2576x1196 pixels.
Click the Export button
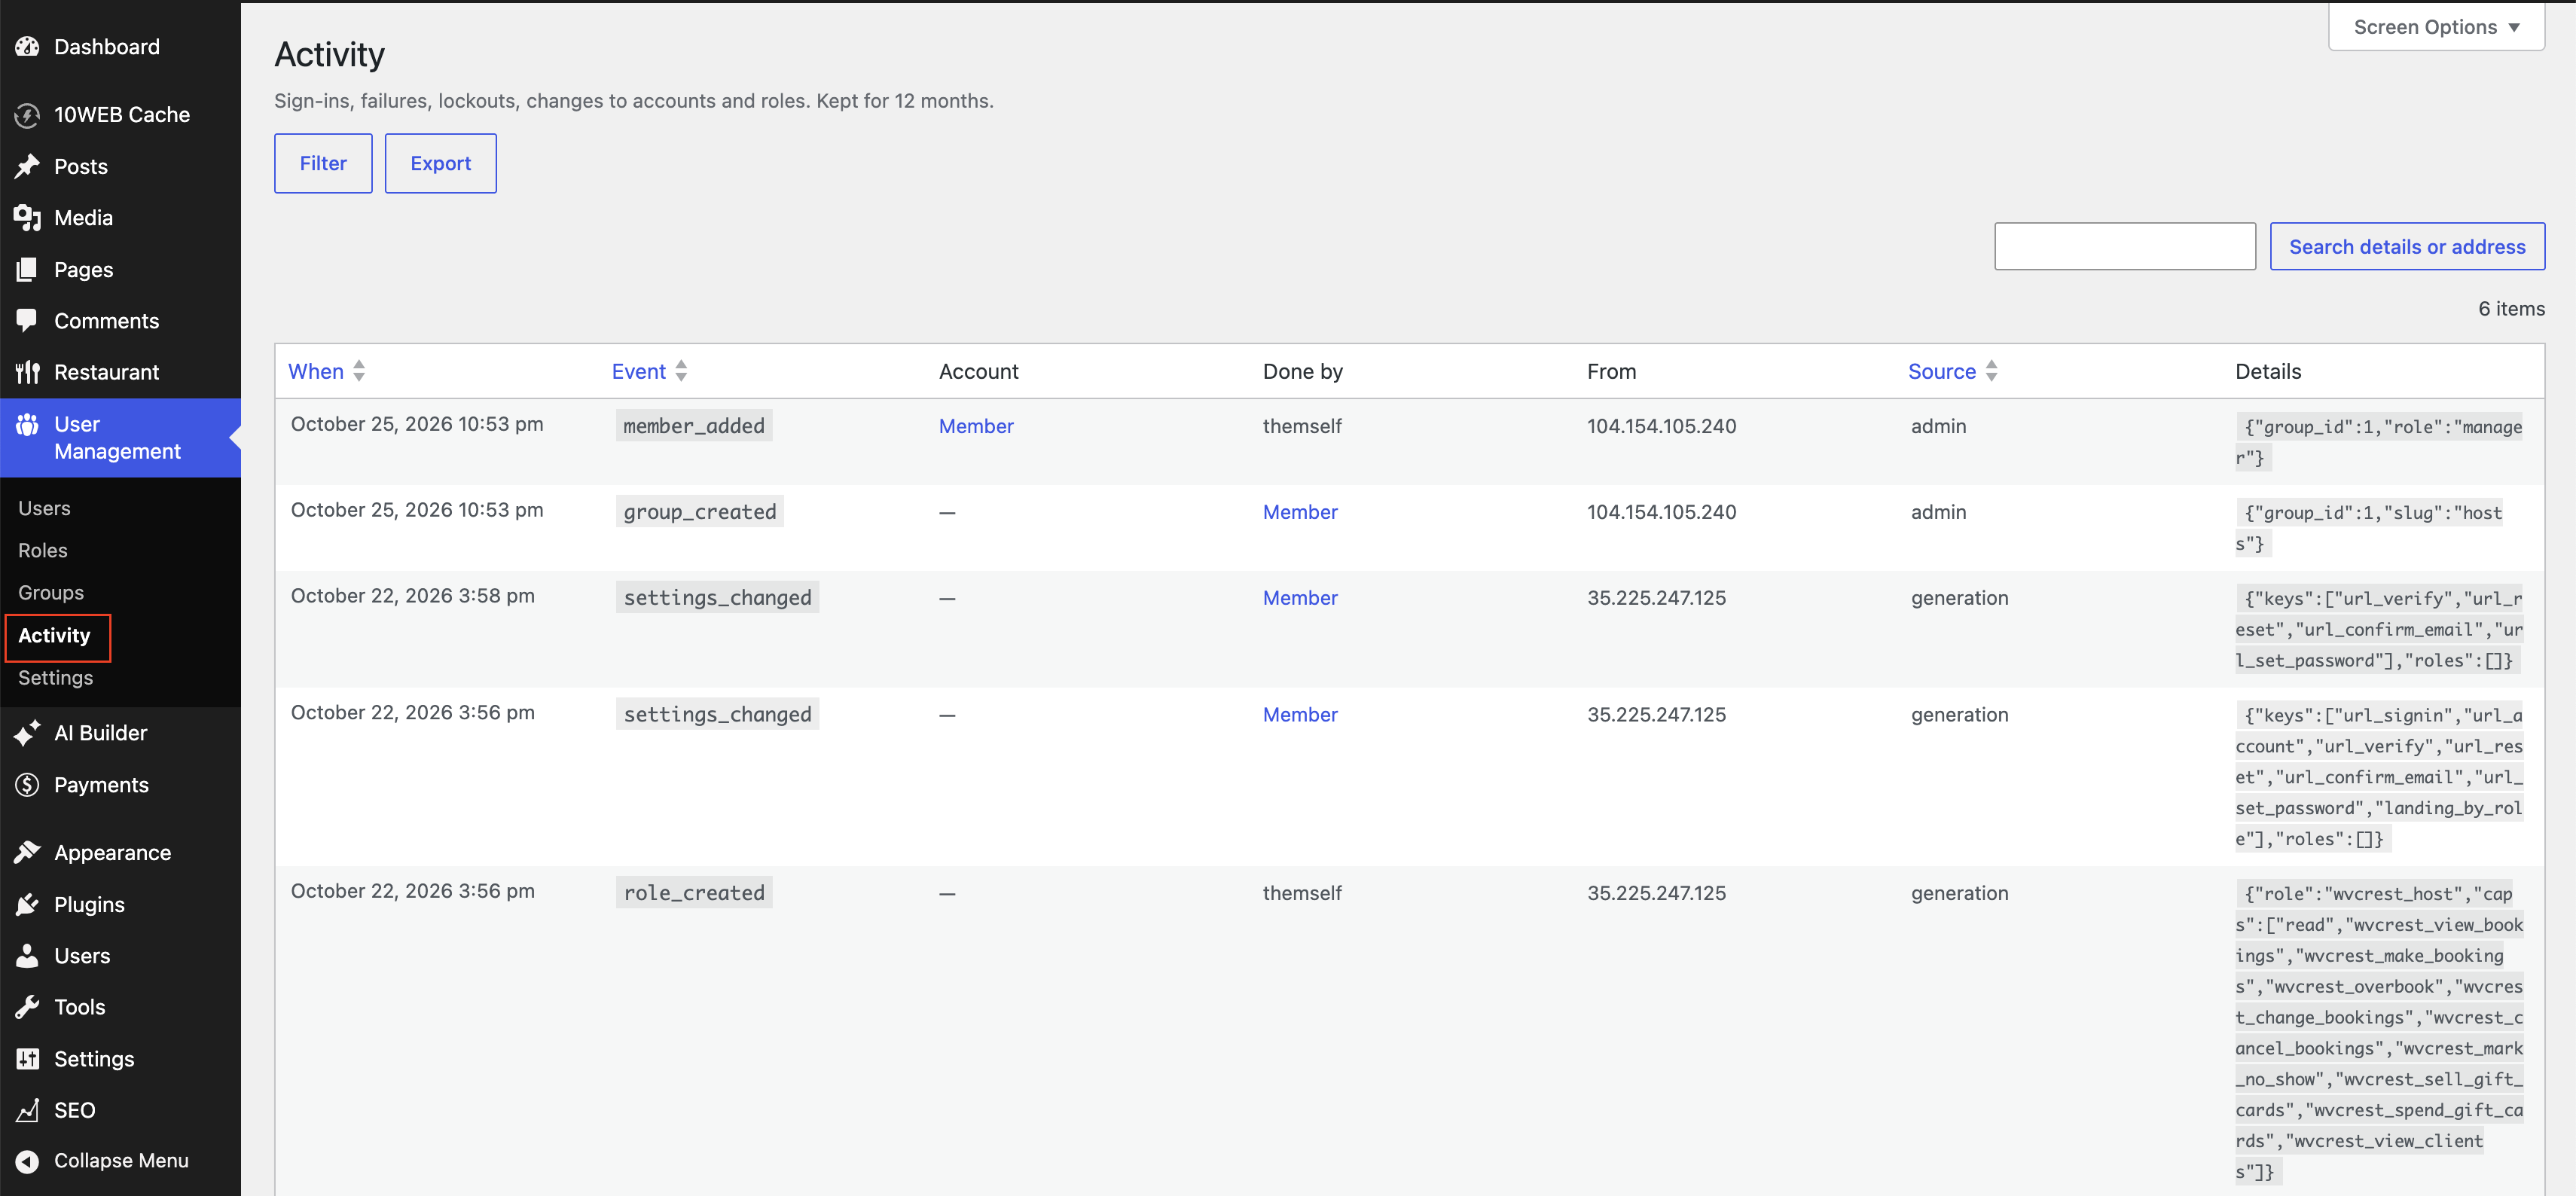click(x=441, y=163)
